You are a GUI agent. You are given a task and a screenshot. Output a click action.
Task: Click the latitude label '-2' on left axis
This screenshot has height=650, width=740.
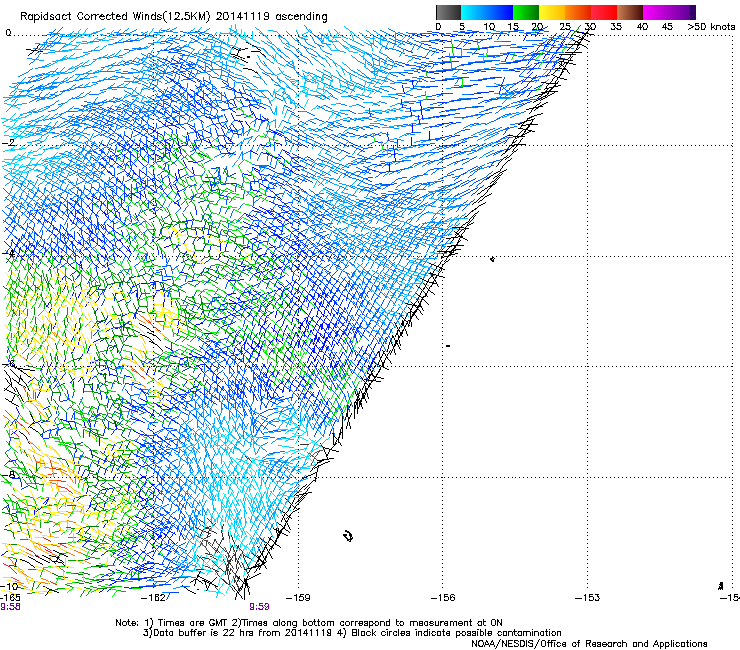pyautogui.click(x=9, y=142)
